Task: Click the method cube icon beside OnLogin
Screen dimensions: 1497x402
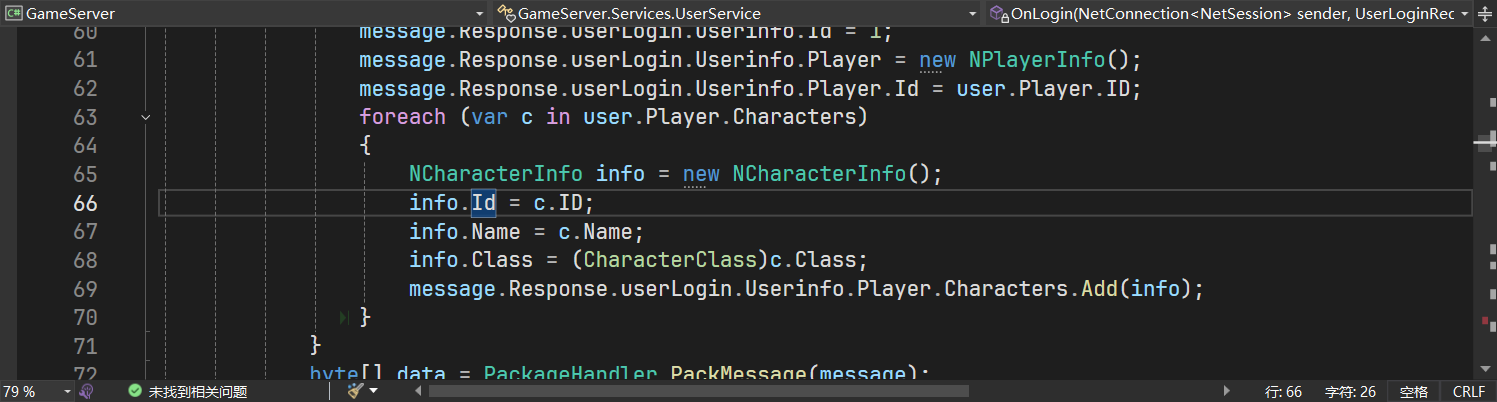Action: tap(998, 13)
